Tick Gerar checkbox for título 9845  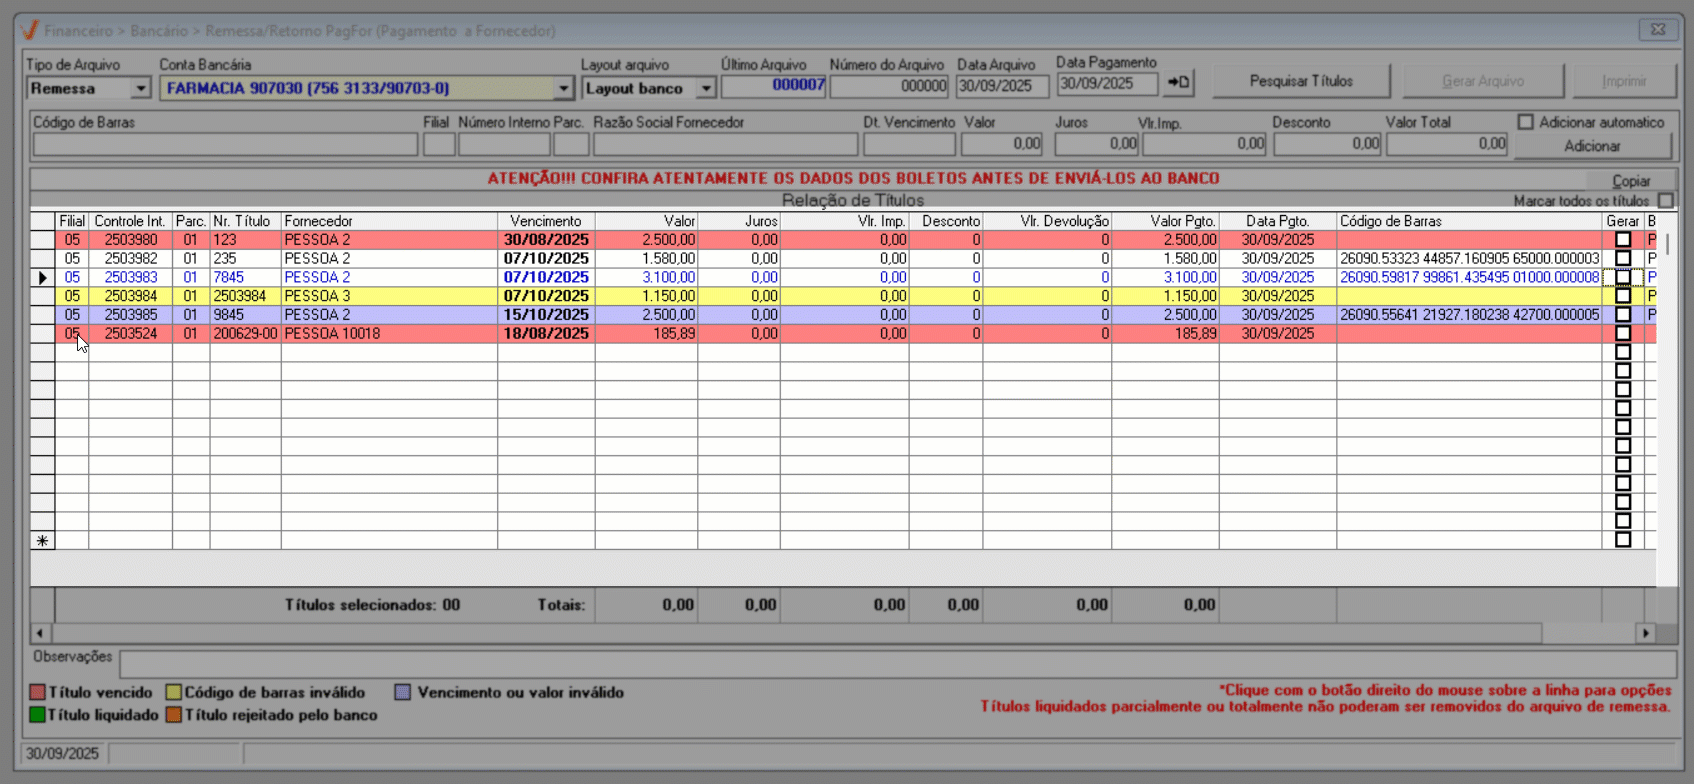pos(1623,315)
